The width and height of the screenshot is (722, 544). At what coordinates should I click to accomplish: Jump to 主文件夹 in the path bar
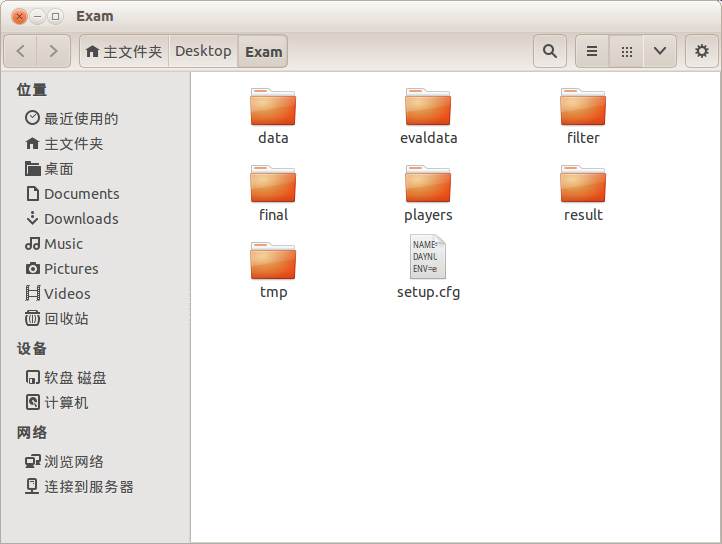click(x=124, y=51)
